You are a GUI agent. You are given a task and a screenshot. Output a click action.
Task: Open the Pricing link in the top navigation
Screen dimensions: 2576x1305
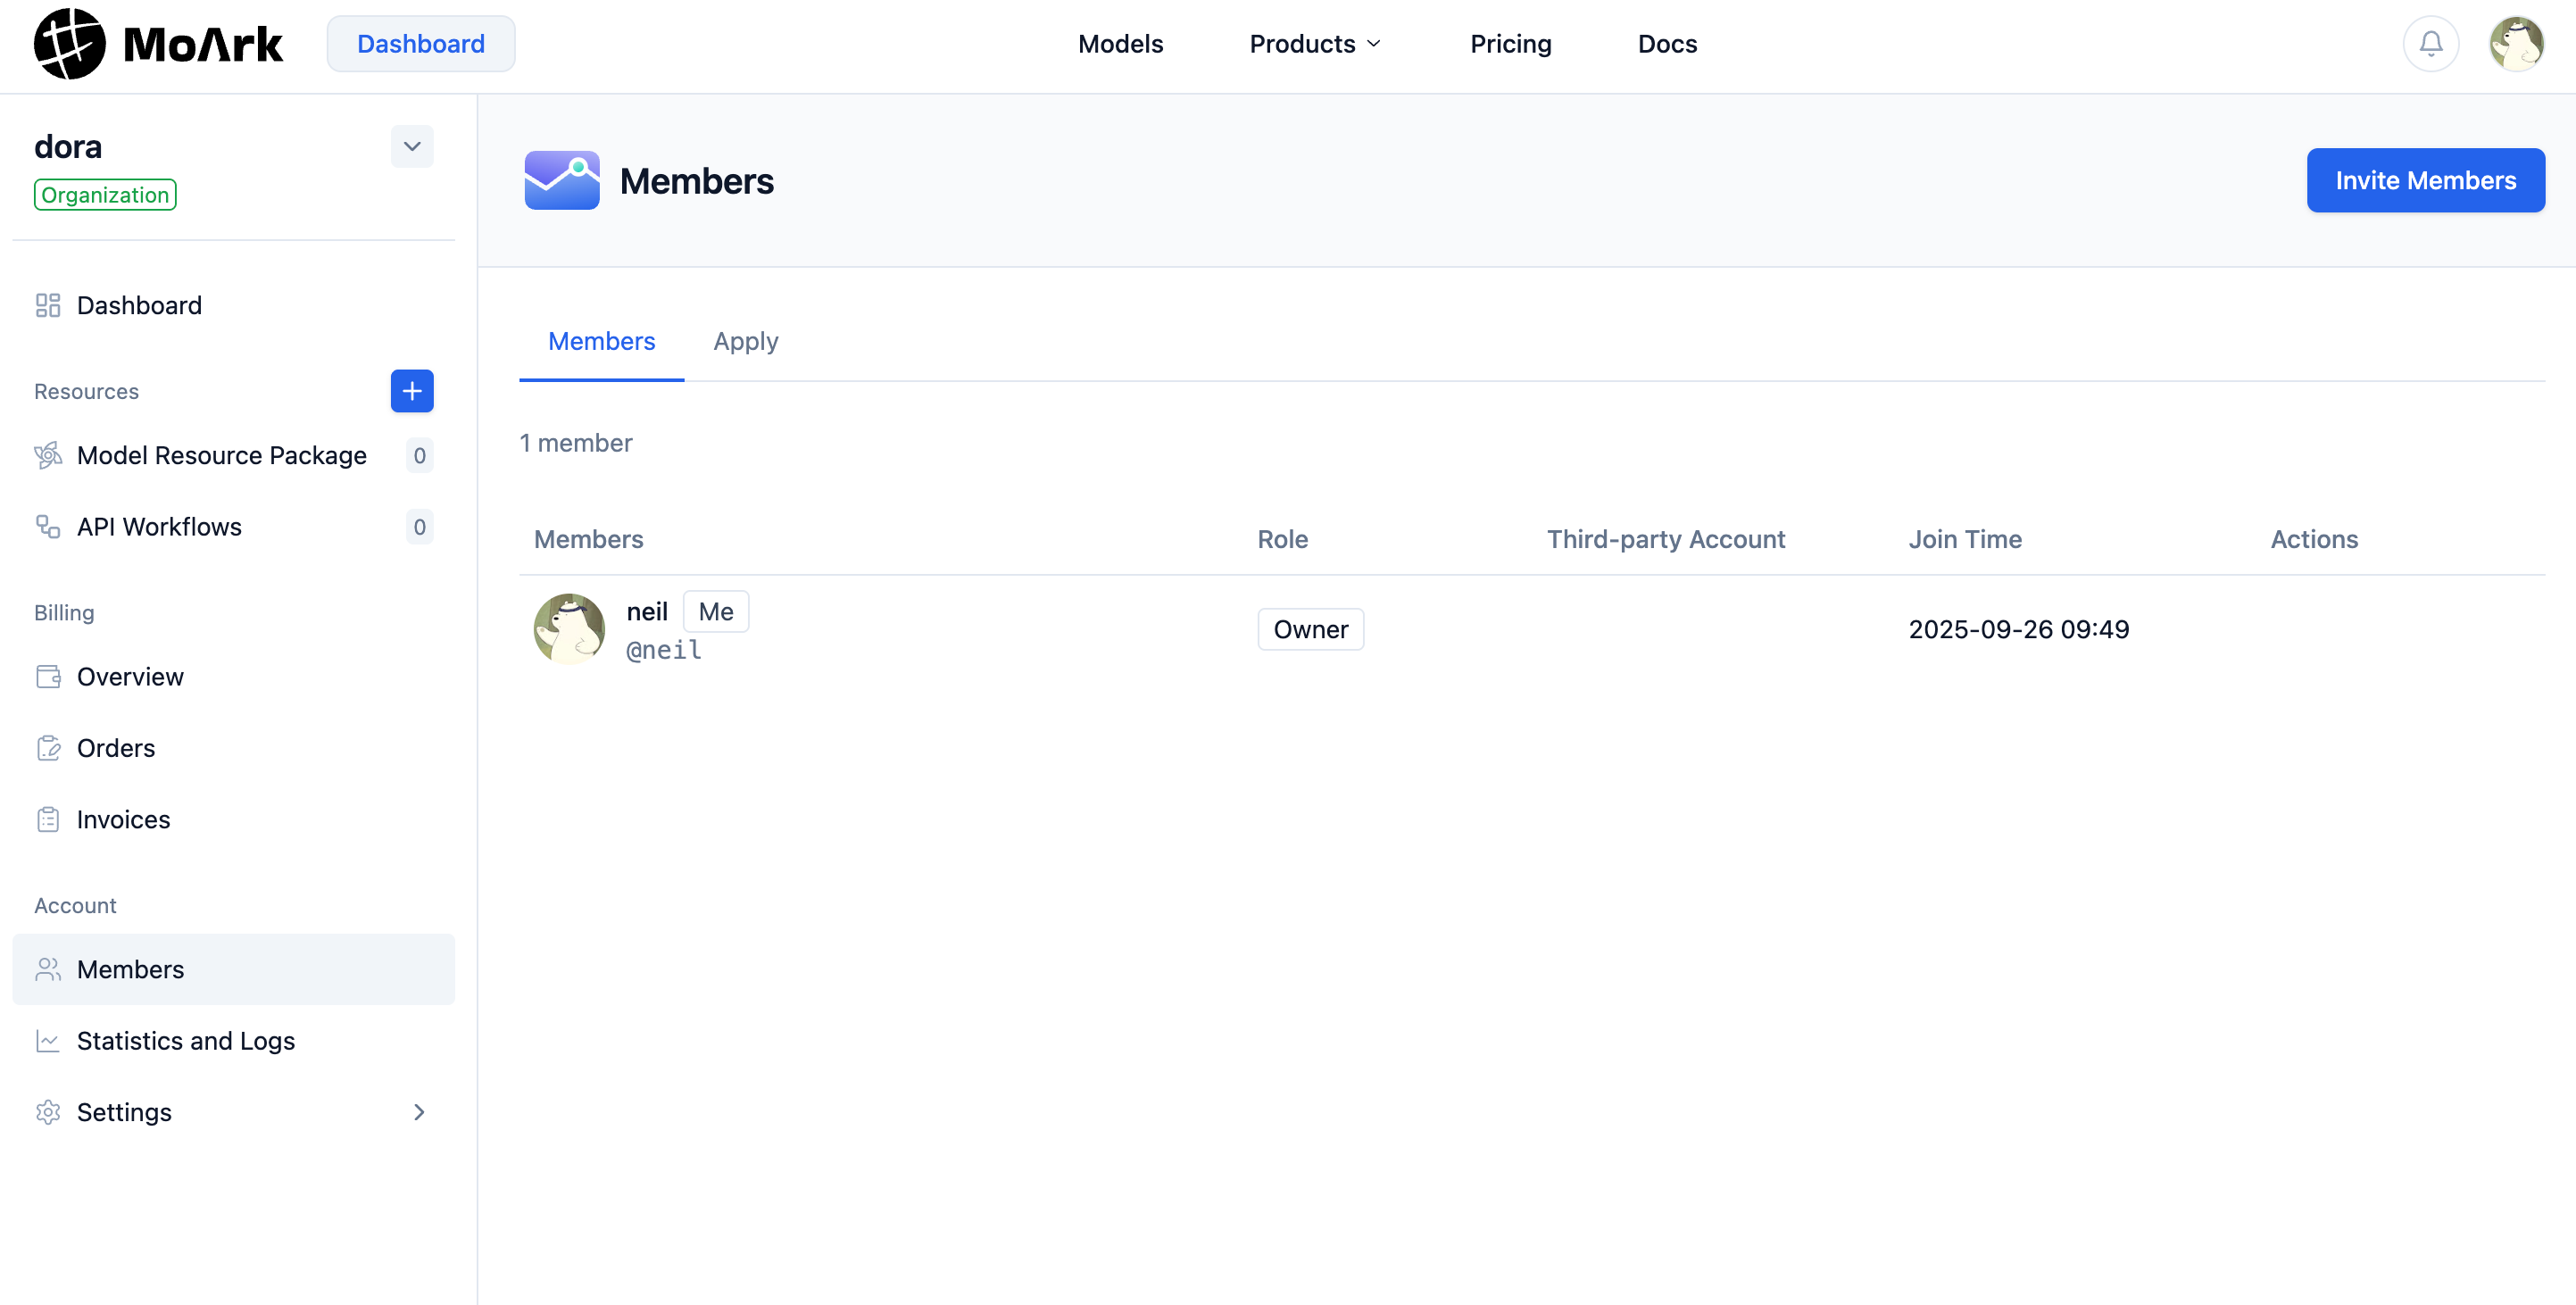tap(1510, 44)
